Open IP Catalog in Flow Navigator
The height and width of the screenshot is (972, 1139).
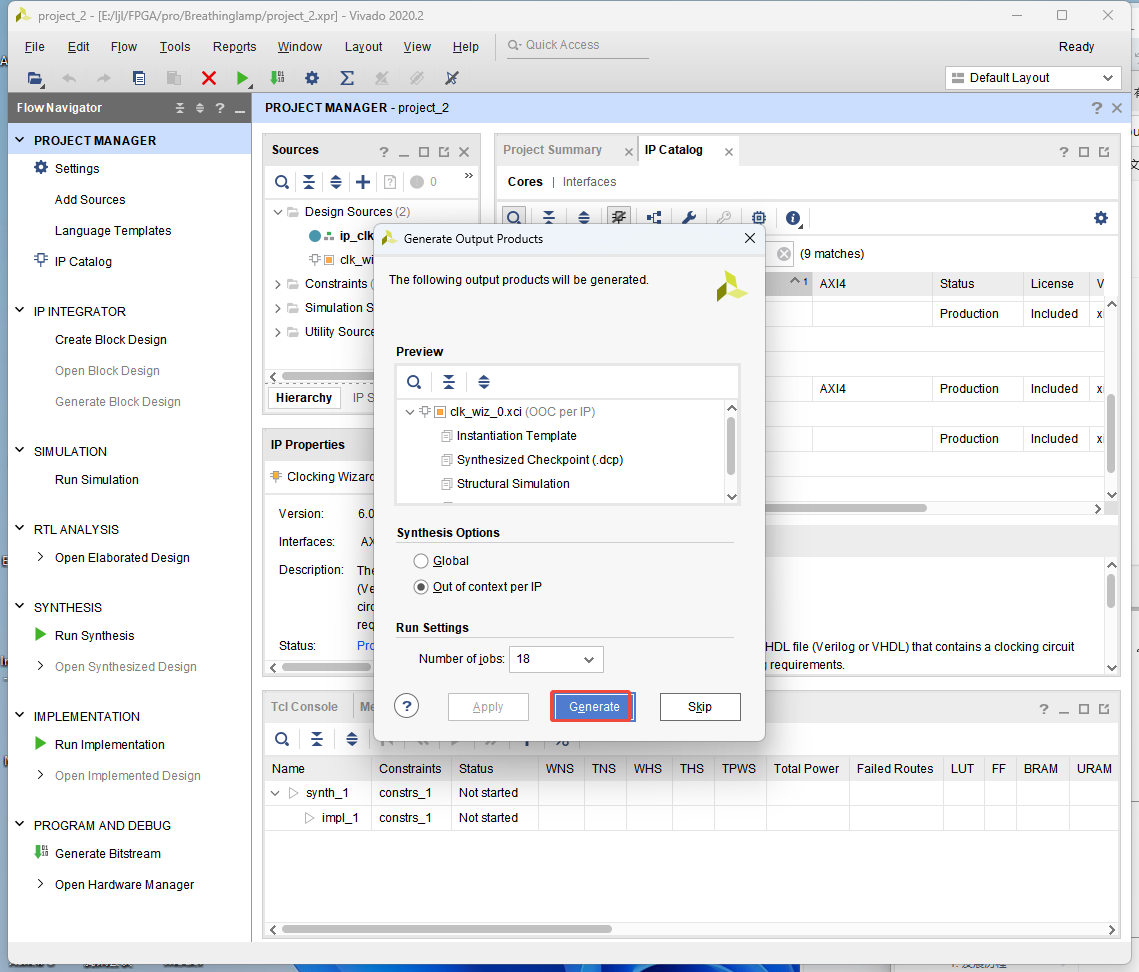[83, 262]
